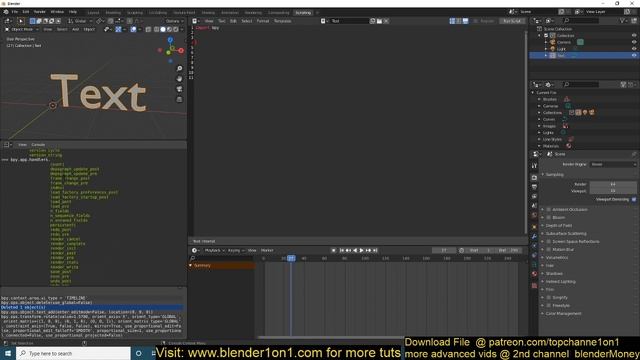Toggle the Viewport Denoising checkbox

click(634, 199)
